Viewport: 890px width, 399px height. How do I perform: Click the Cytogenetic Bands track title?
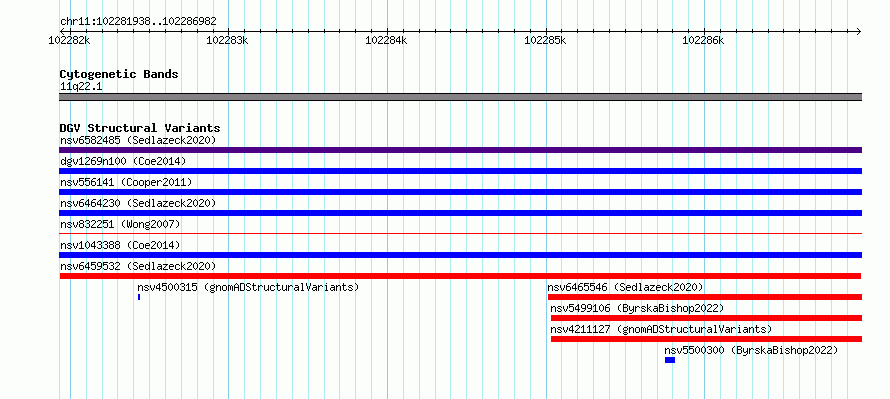pyautogui.click(x=119, y=74)
